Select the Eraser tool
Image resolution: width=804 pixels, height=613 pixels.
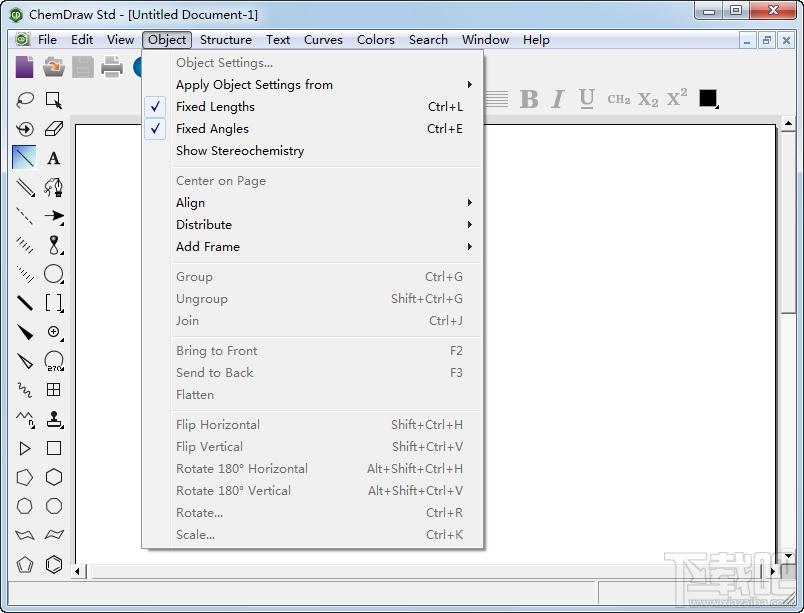53,129
